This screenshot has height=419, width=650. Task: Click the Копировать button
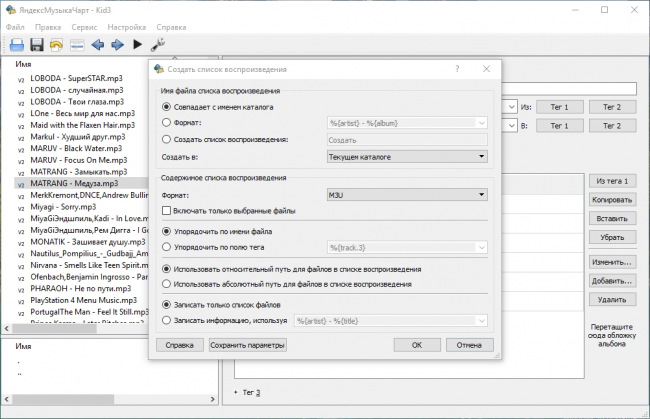pos(612,200)
